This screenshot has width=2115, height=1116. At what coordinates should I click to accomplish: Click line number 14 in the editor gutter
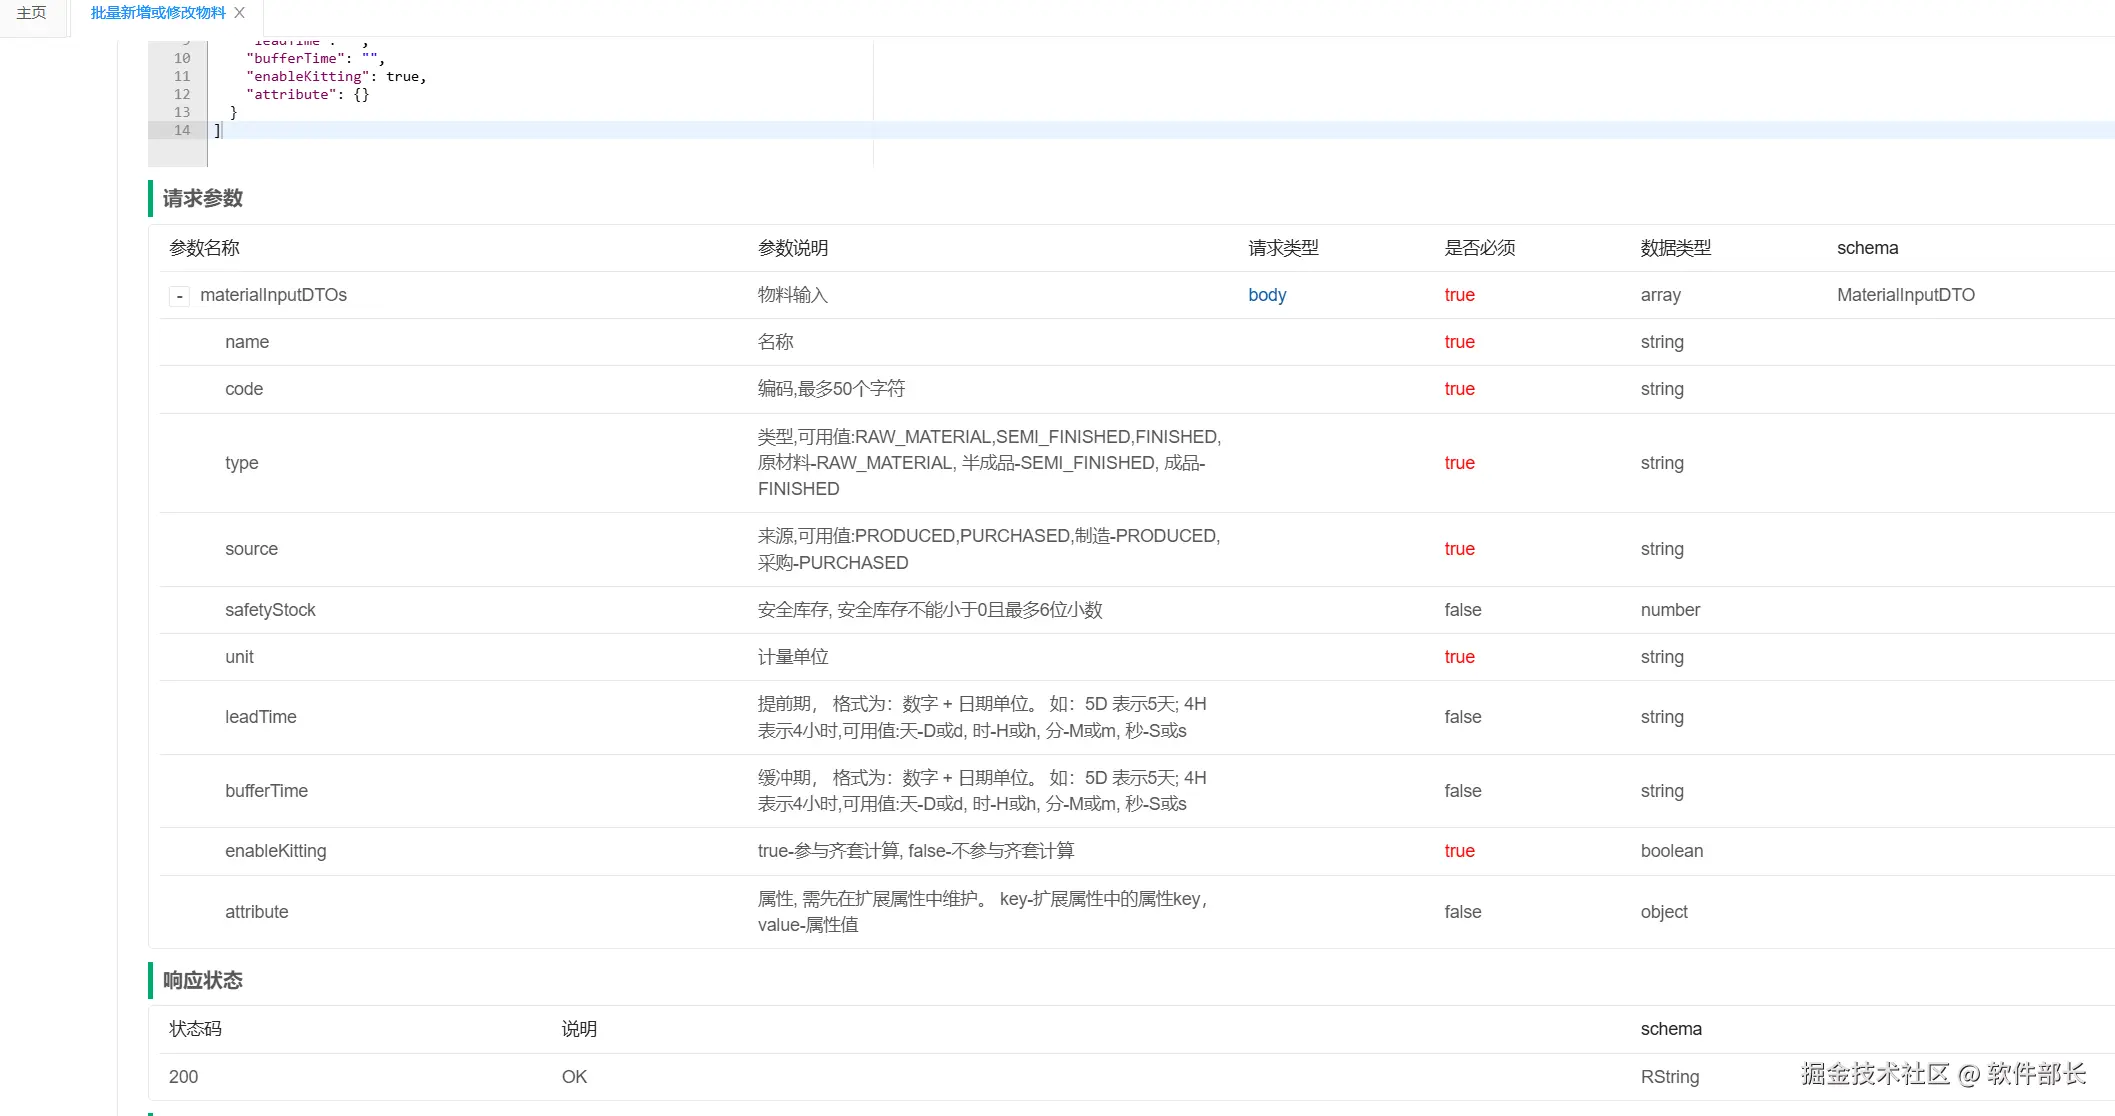[182, 130]
